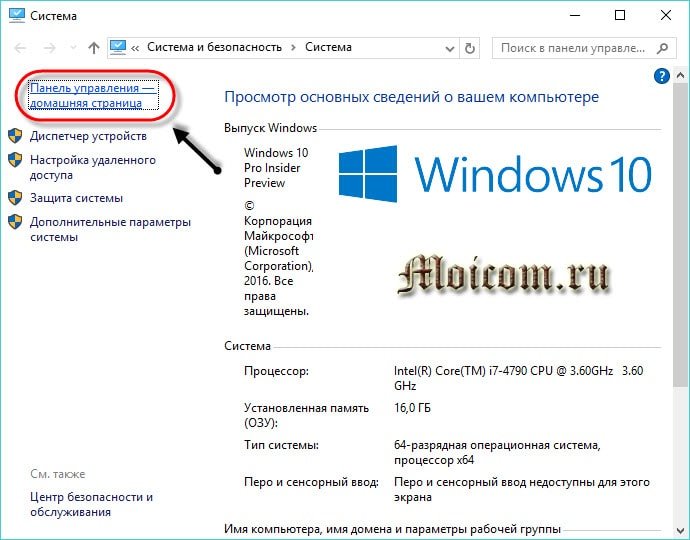The image size is (690, 540).
Task: Click the computer icon in the address bar
Action: pyautogui.click(x=118, y=47)
